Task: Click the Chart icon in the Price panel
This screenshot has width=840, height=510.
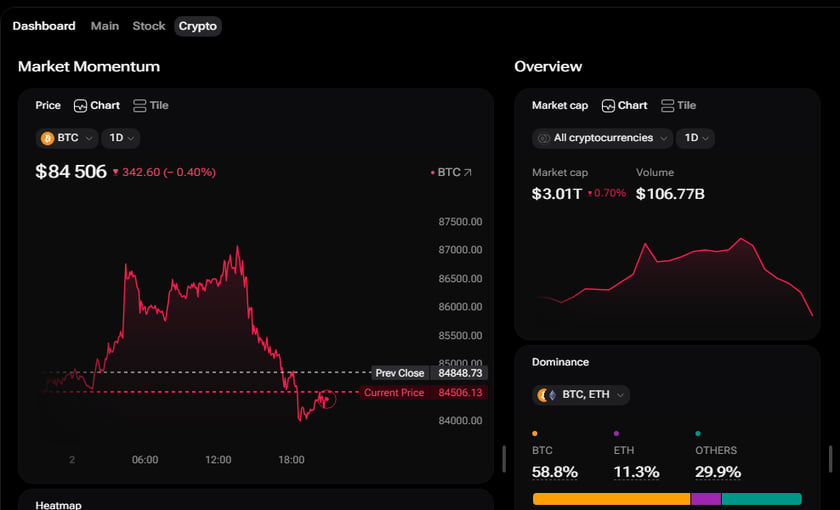Action: point(80,106)
